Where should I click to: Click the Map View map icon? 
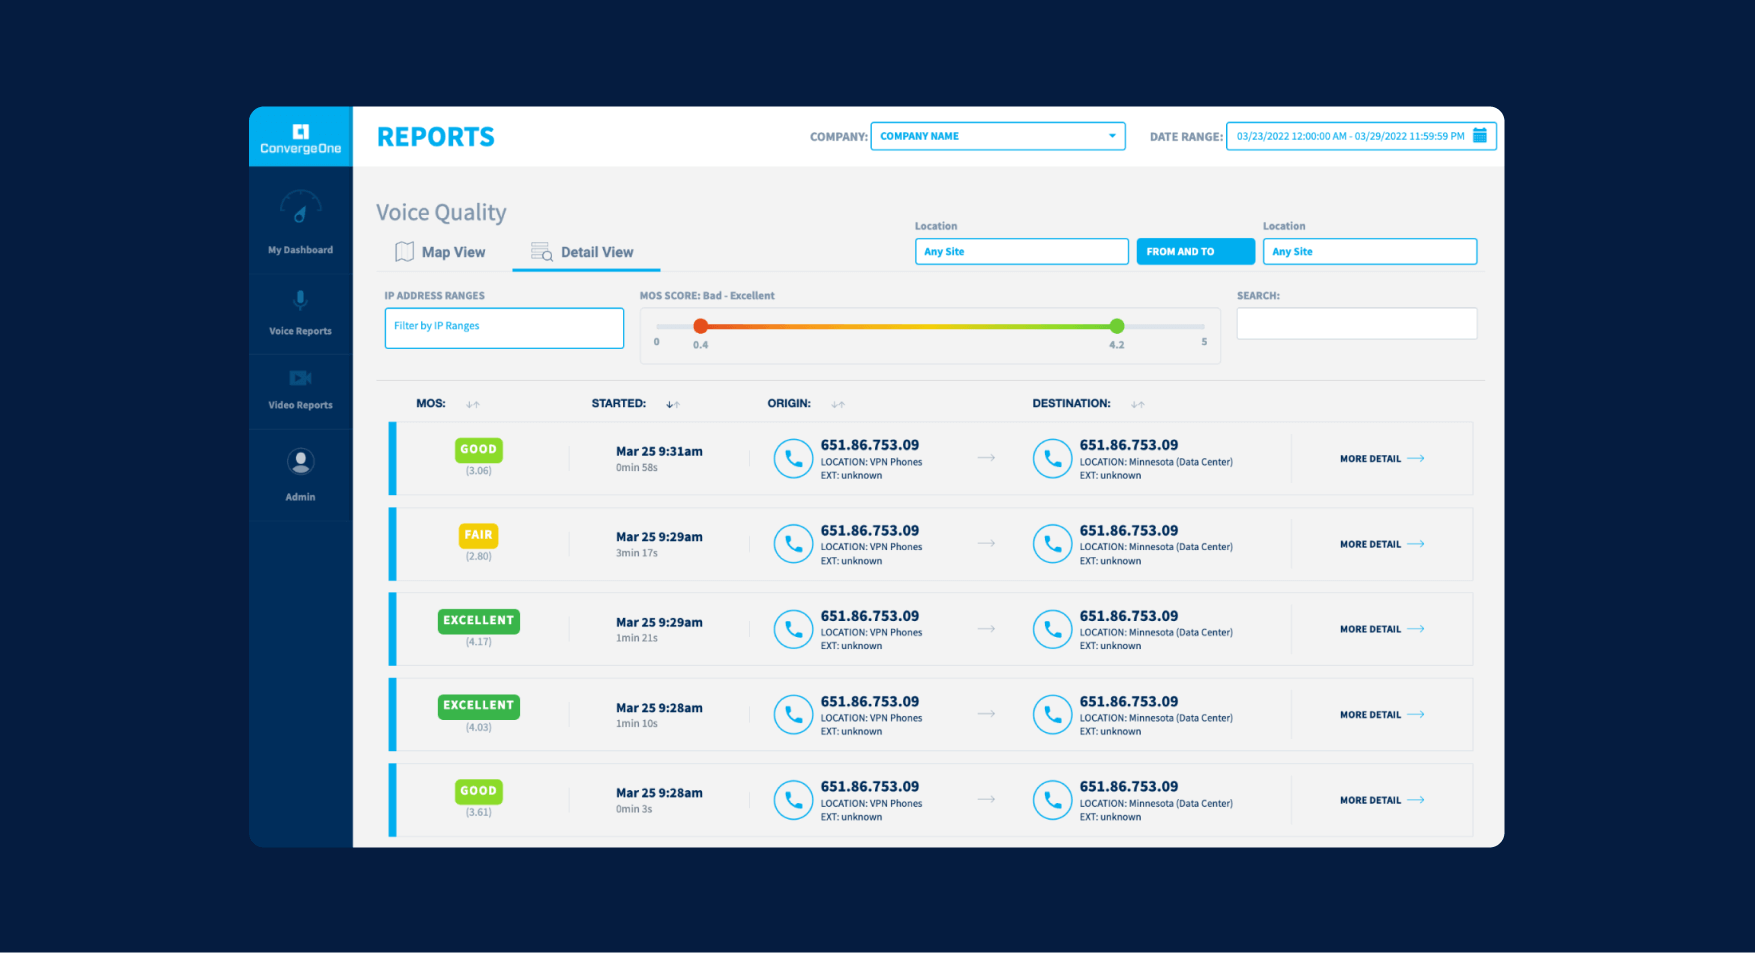404,252
